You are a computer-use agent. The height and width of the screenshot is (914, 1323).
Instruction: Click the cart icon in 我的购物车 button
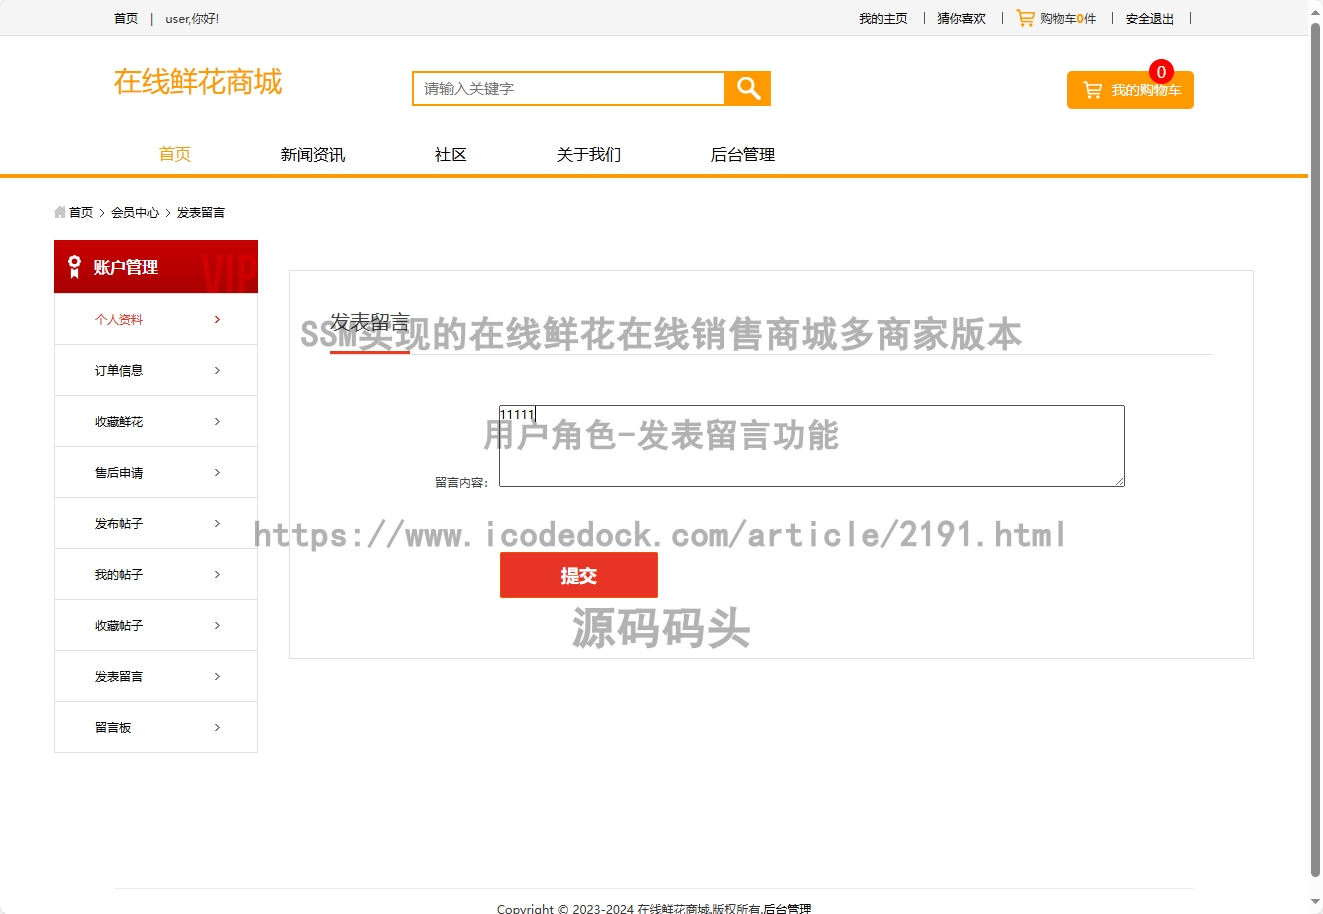pos(1093,90)
